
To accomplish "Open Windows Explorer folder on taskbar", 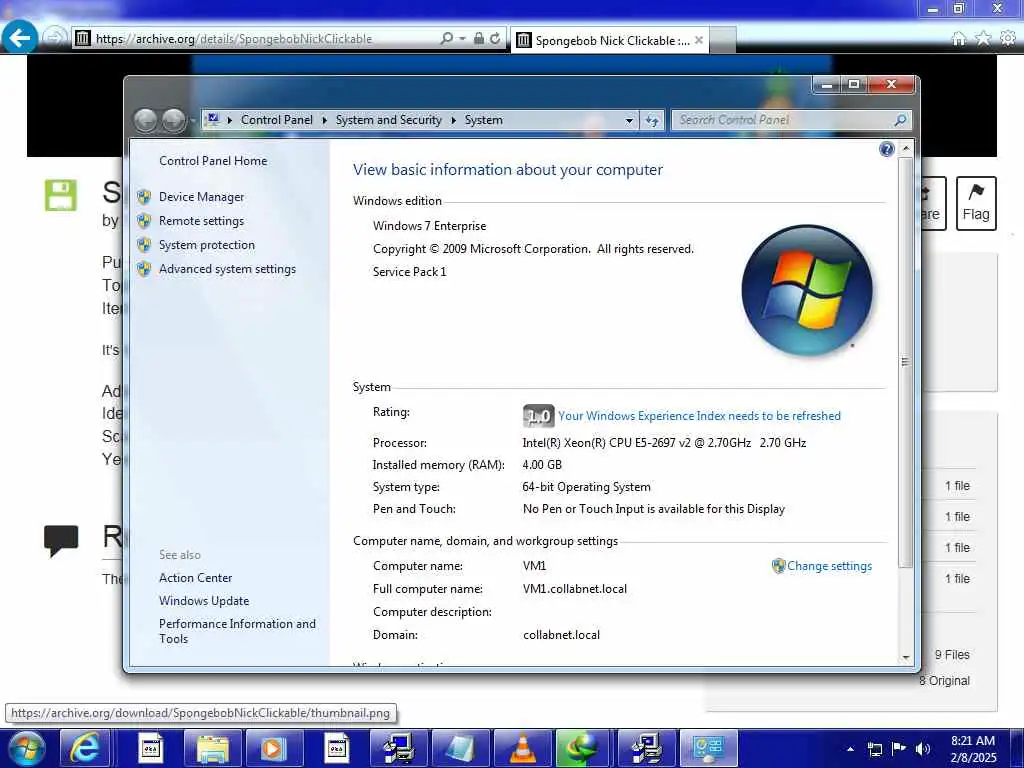I will [213, 748].
